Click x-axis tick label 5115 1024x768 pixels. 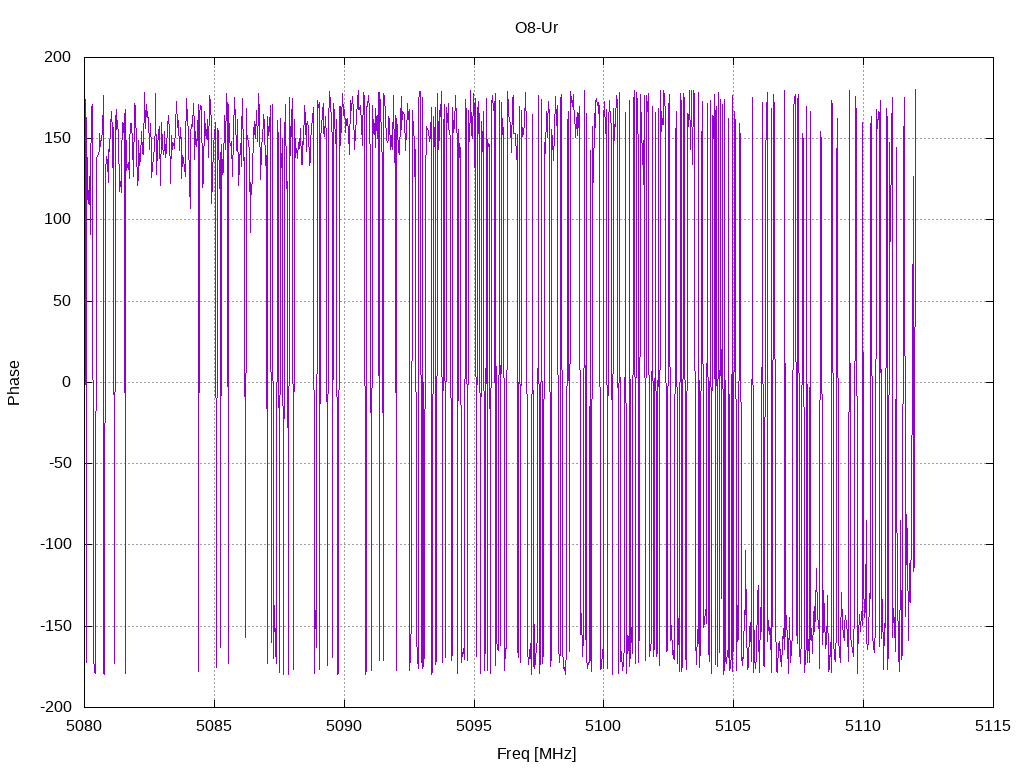coord(993,726)
